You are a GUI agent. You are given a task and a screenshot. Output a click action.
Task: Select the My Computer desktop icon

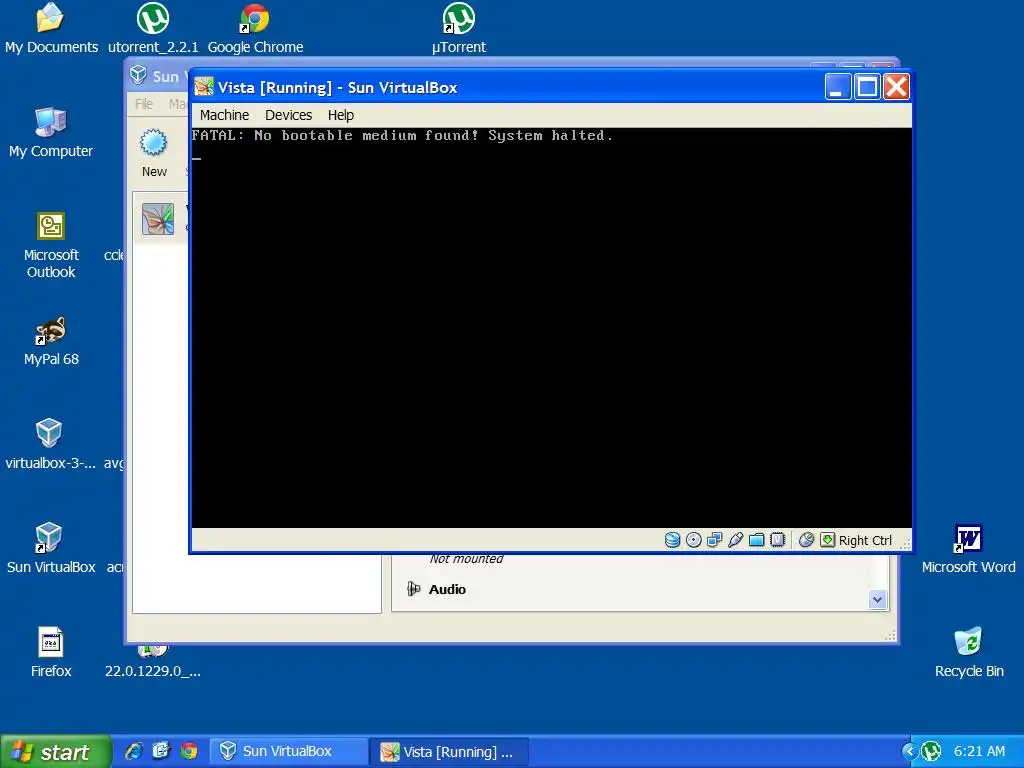click(51, 133)
